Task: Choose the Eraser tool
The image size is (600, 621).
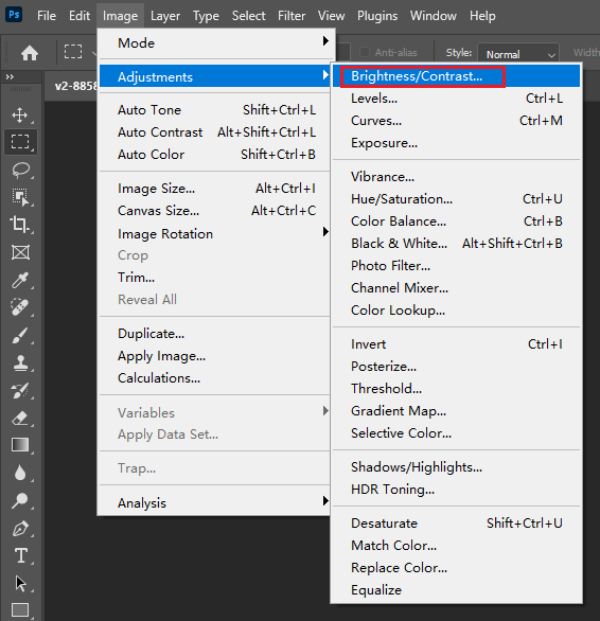Action: [20, 418]
